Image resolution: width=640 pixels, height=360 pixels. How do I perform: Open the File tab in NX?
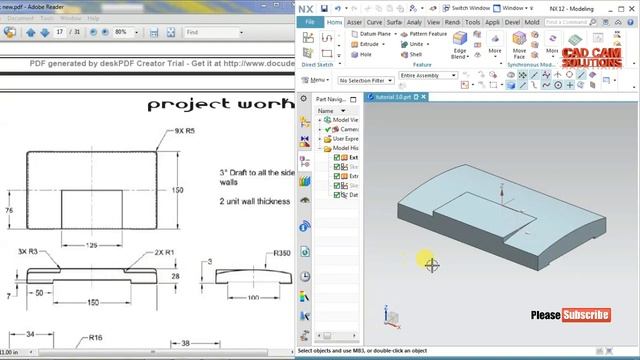pyautogui.click(x=310, y=22)
